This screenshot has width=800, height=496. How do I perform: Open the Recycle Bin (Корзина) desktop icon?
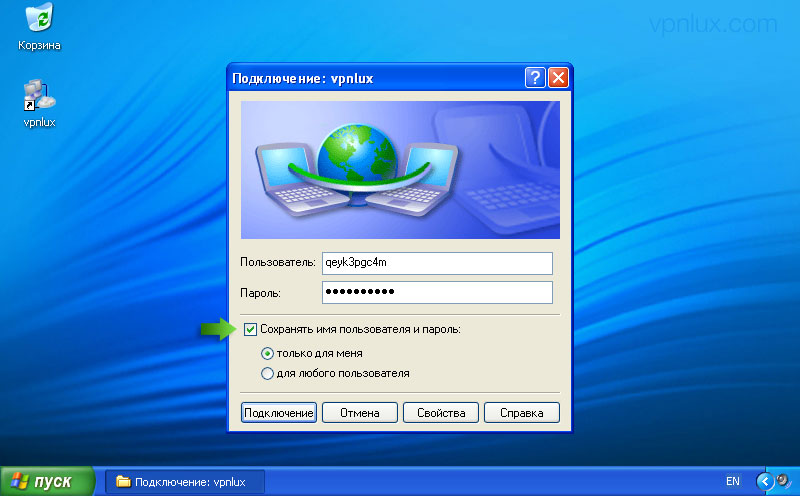39,26
